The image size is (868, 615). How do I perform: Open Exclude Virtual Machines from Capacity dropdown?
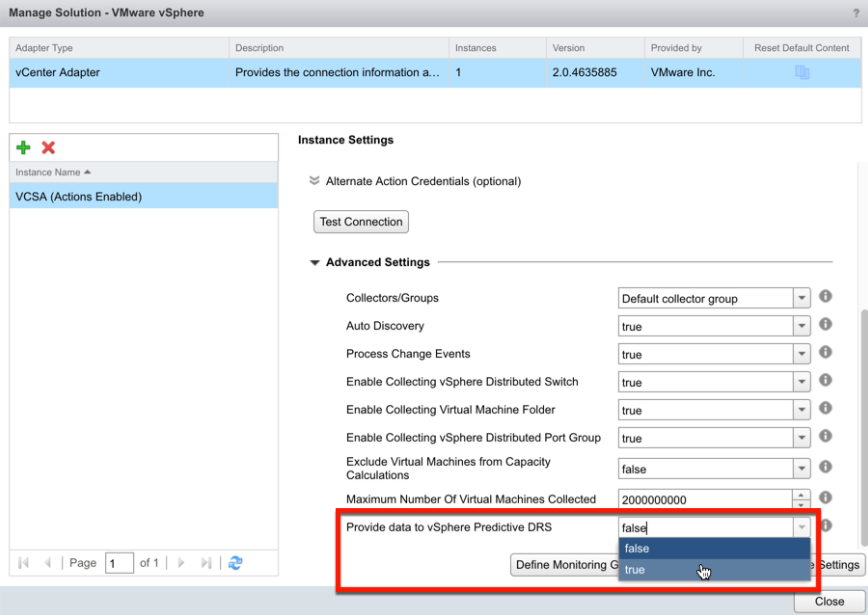pos(802,469)
